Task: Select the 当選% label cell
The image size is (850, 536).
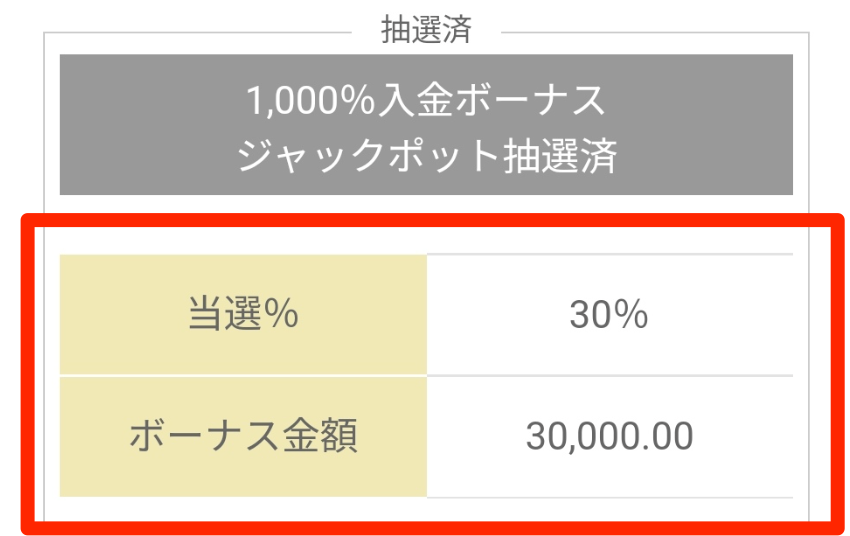Action: tap(243, 314)
